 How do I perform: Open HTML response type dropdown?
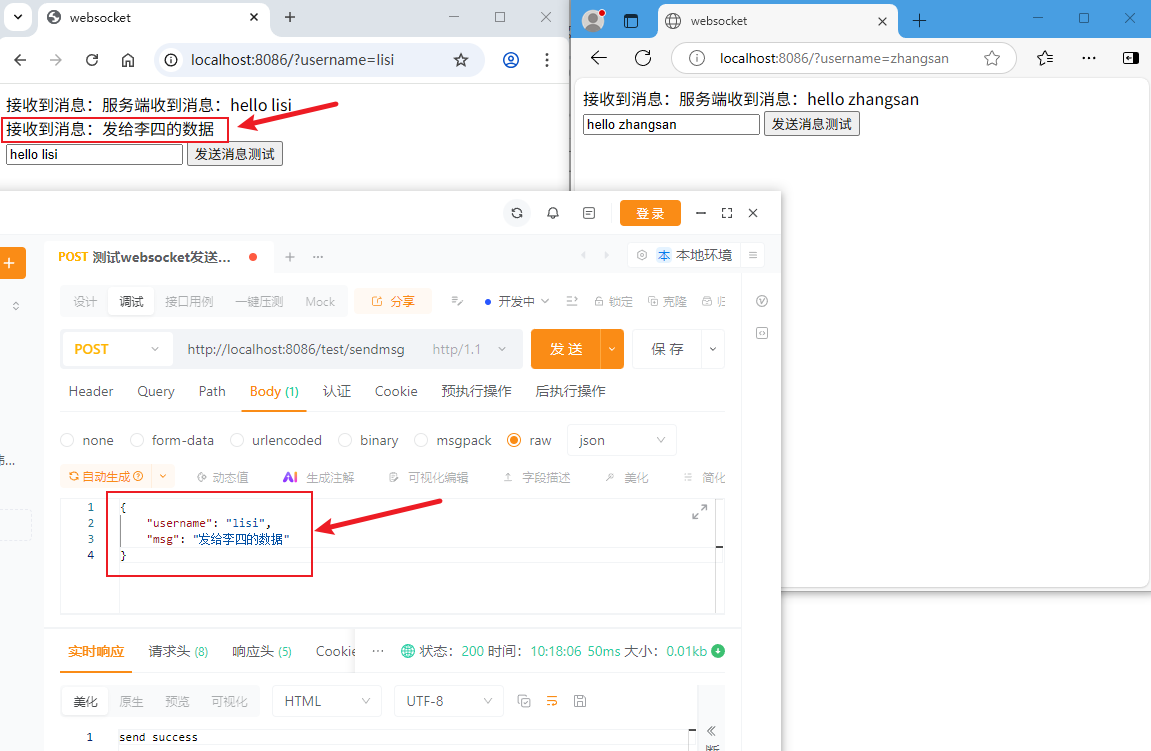pos(327,701)
